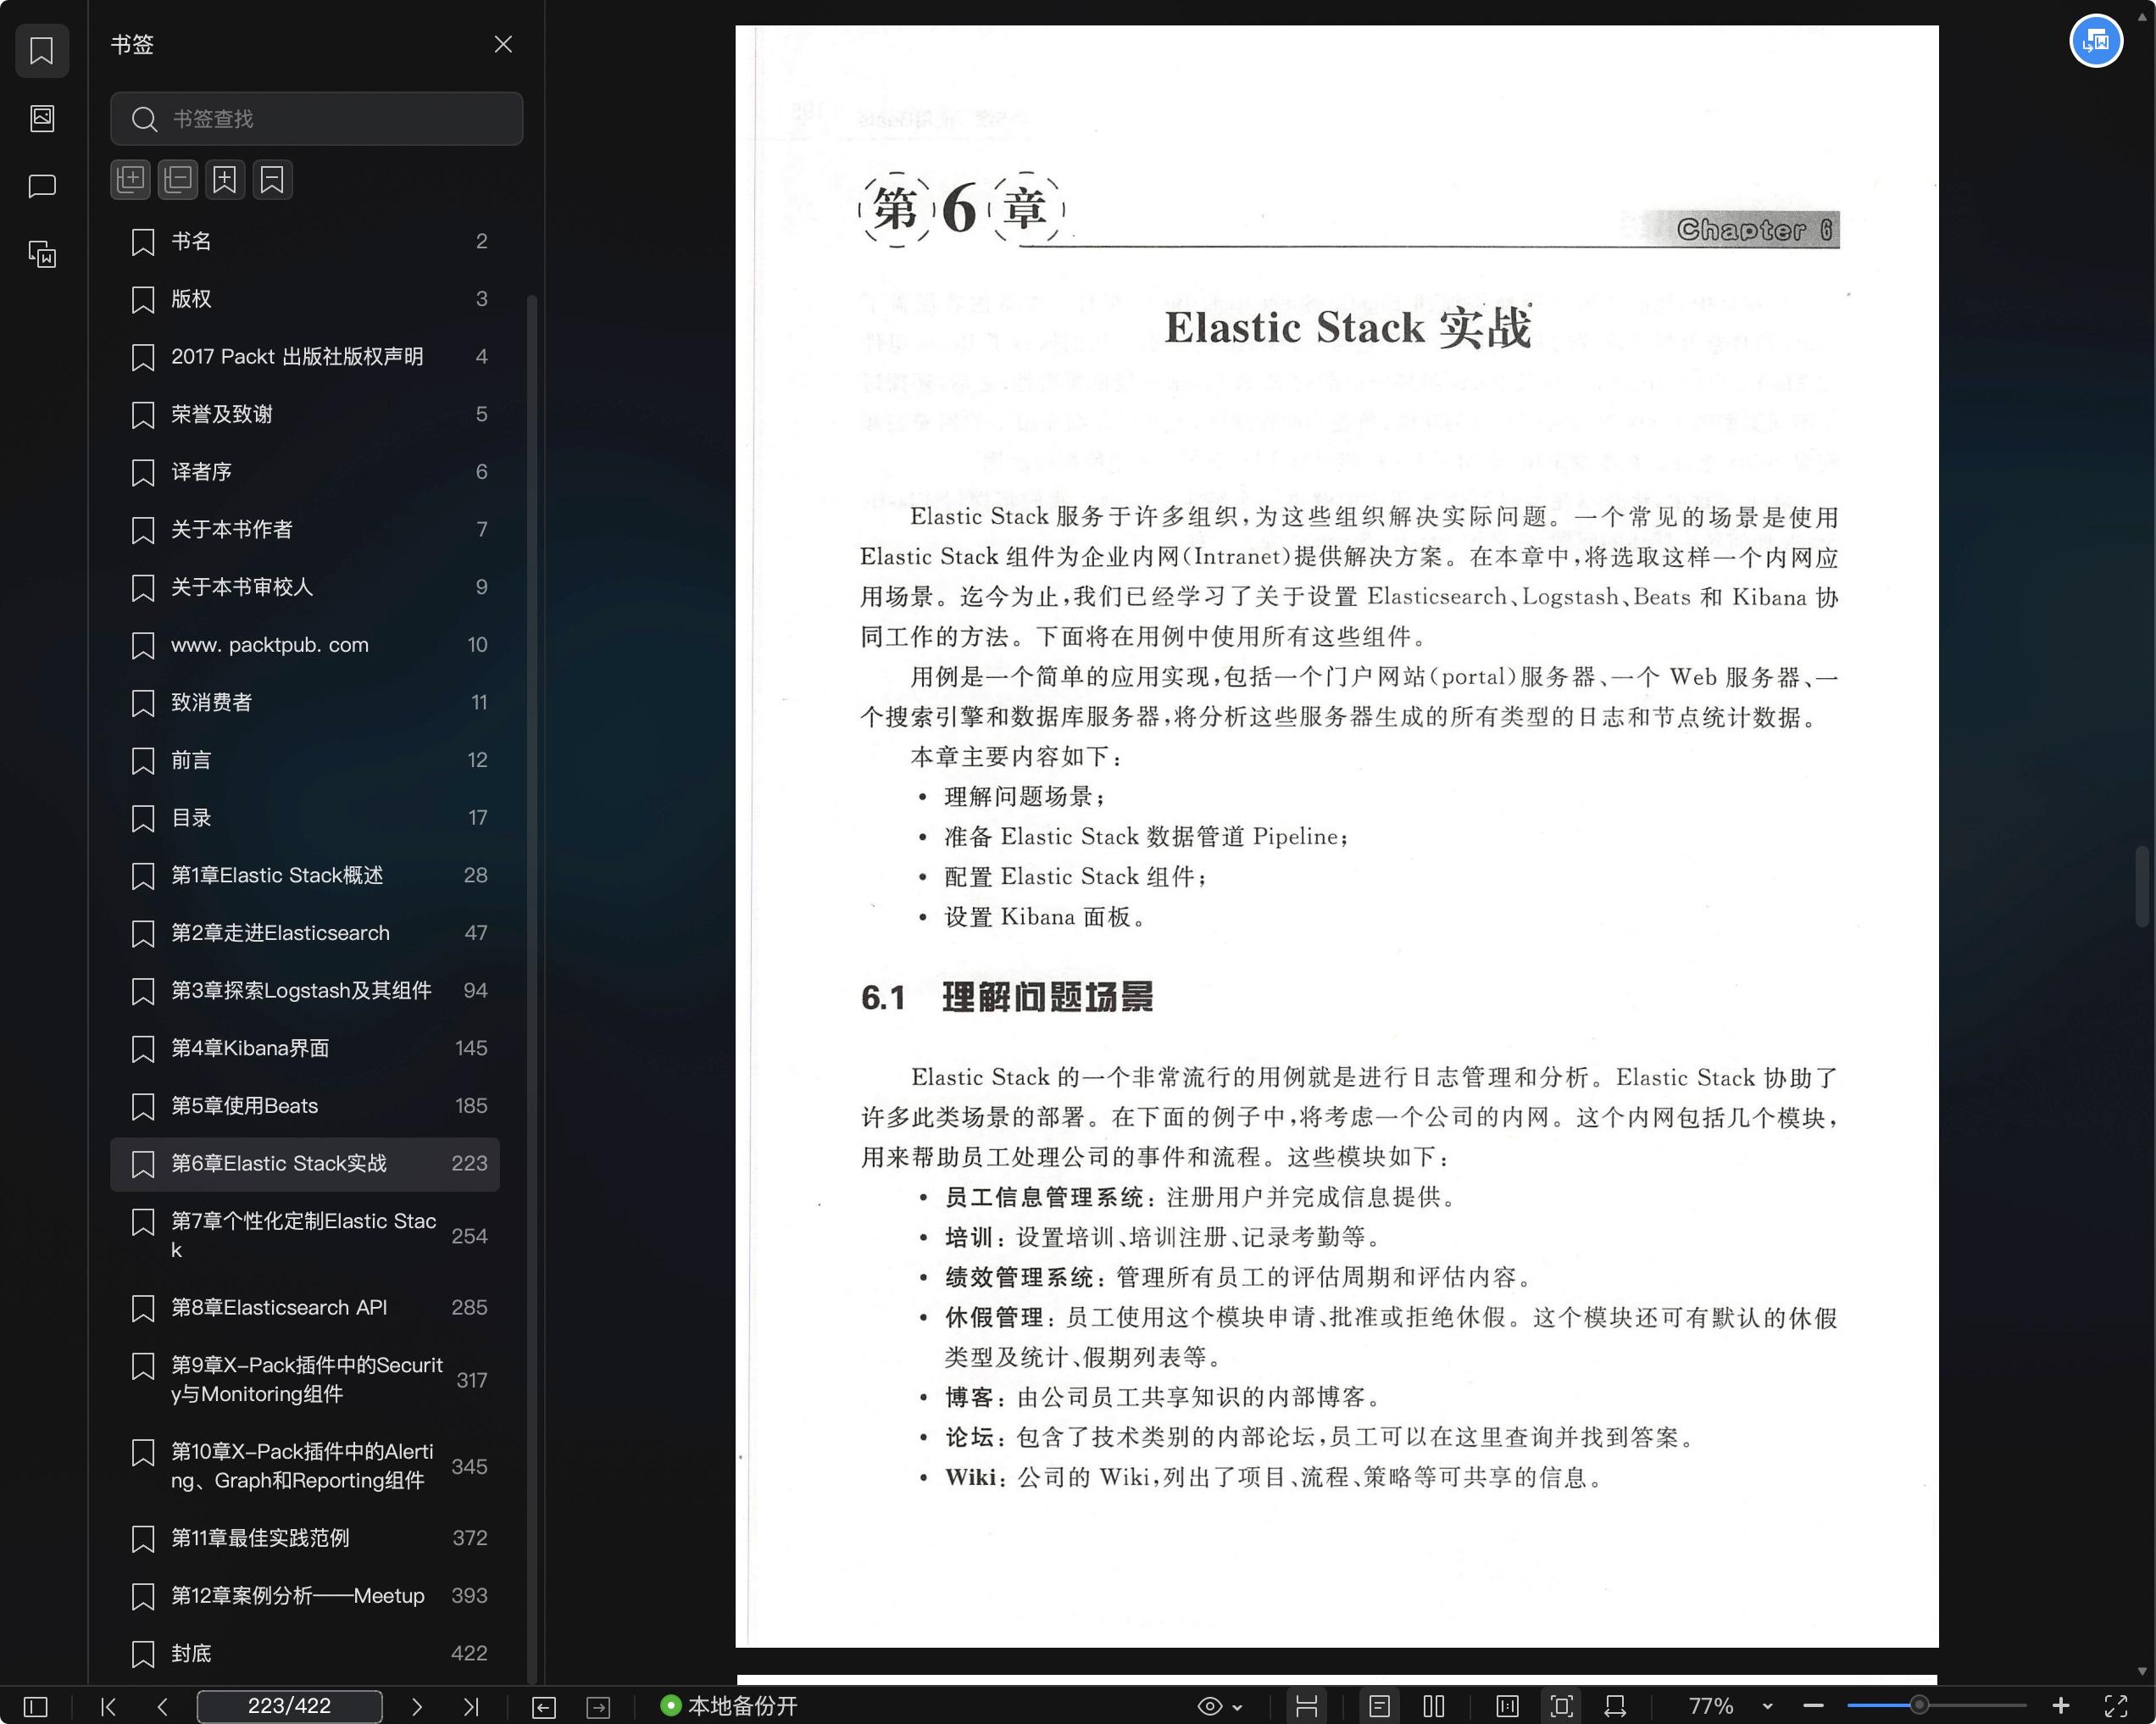Open bookmark 关于本书审校人
The width and height of the screenshot is (2156, 1724).
(x=305, y=587)
